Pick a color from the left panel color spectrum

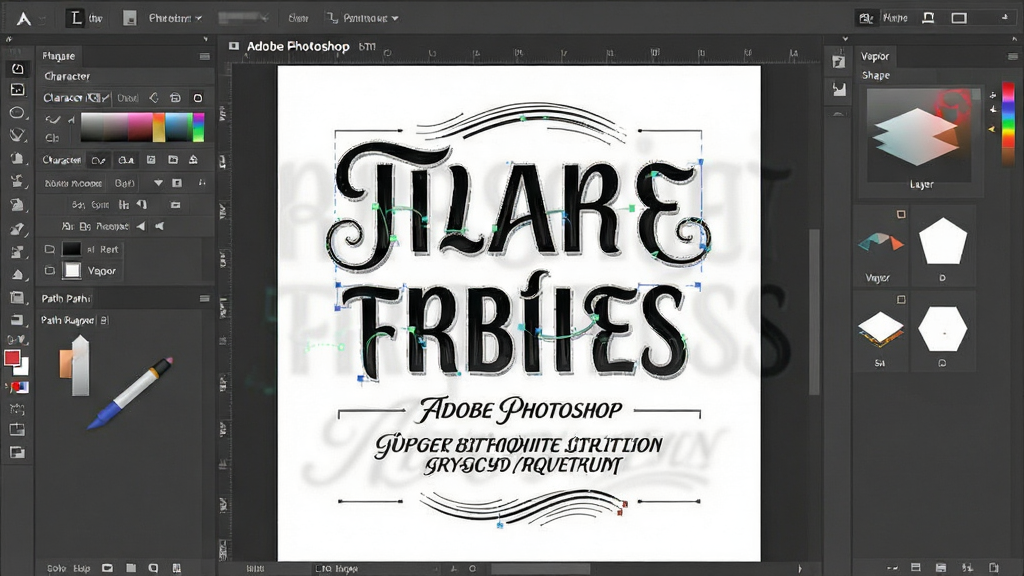click(142, 127)
